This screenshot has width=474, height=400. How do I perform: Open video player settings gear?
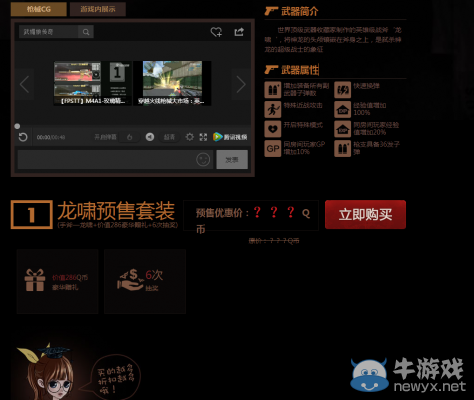190,137
